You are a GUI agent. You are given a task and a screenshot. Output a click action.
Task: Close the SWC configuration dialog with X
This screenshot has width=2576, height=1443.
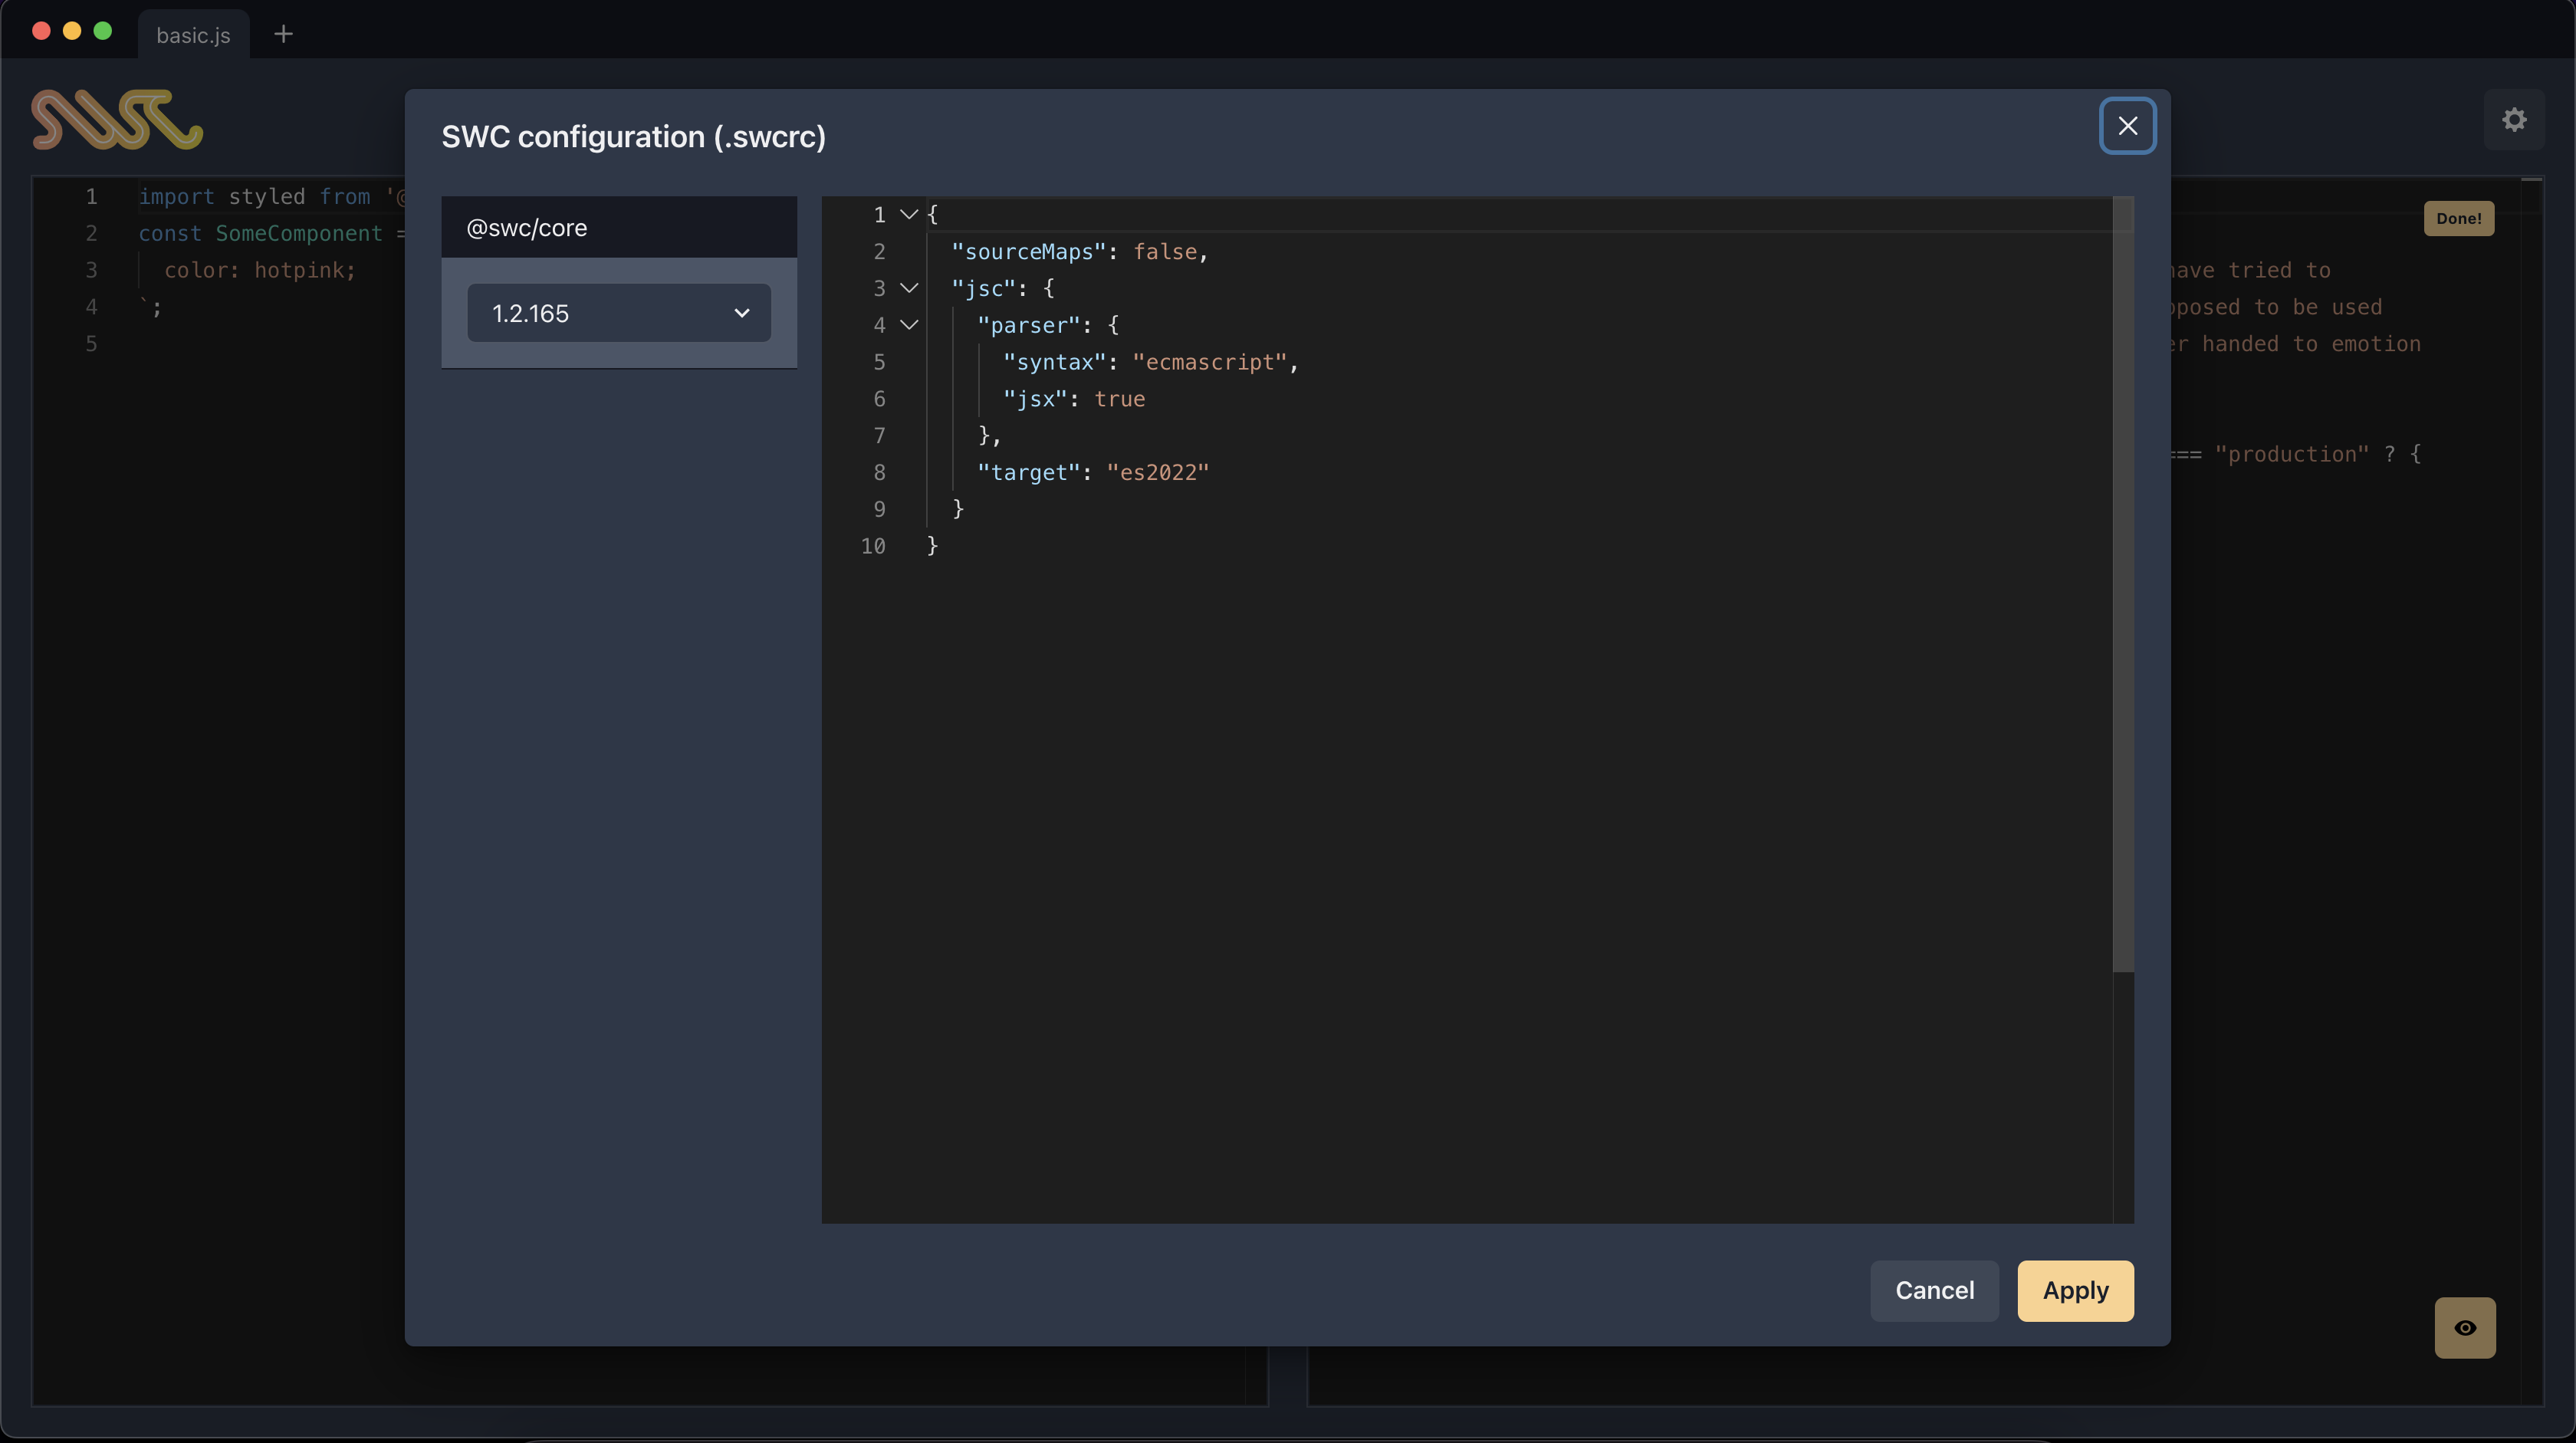pos(2127,126)
